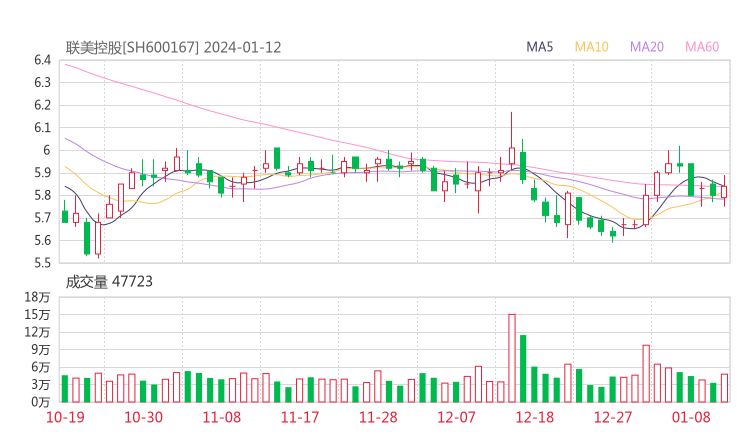Viewport: 740px width, 440px height.
Task: Click the first green volume bar on the left
Action: point(65,389)
